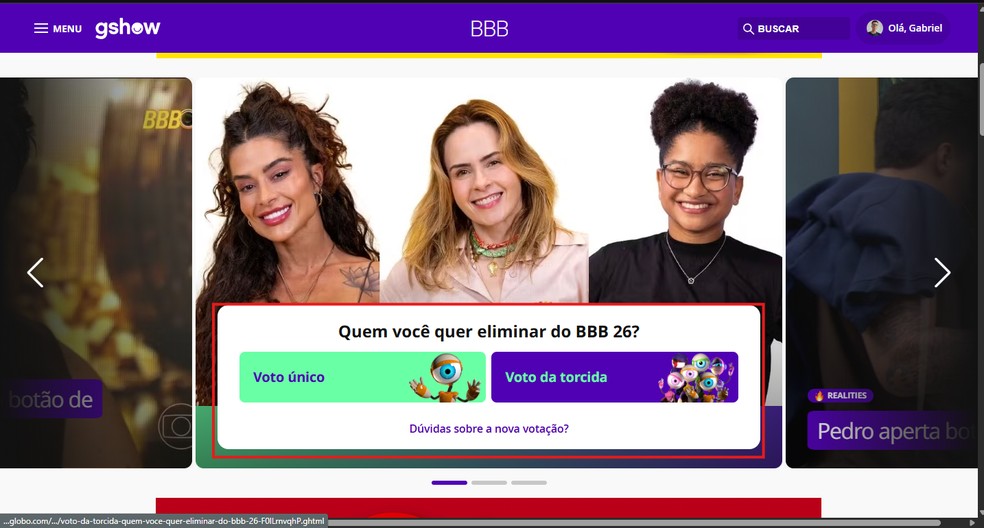Click the BBB robot mascot on Voto único
984x528 pixels.
[446, 377]
